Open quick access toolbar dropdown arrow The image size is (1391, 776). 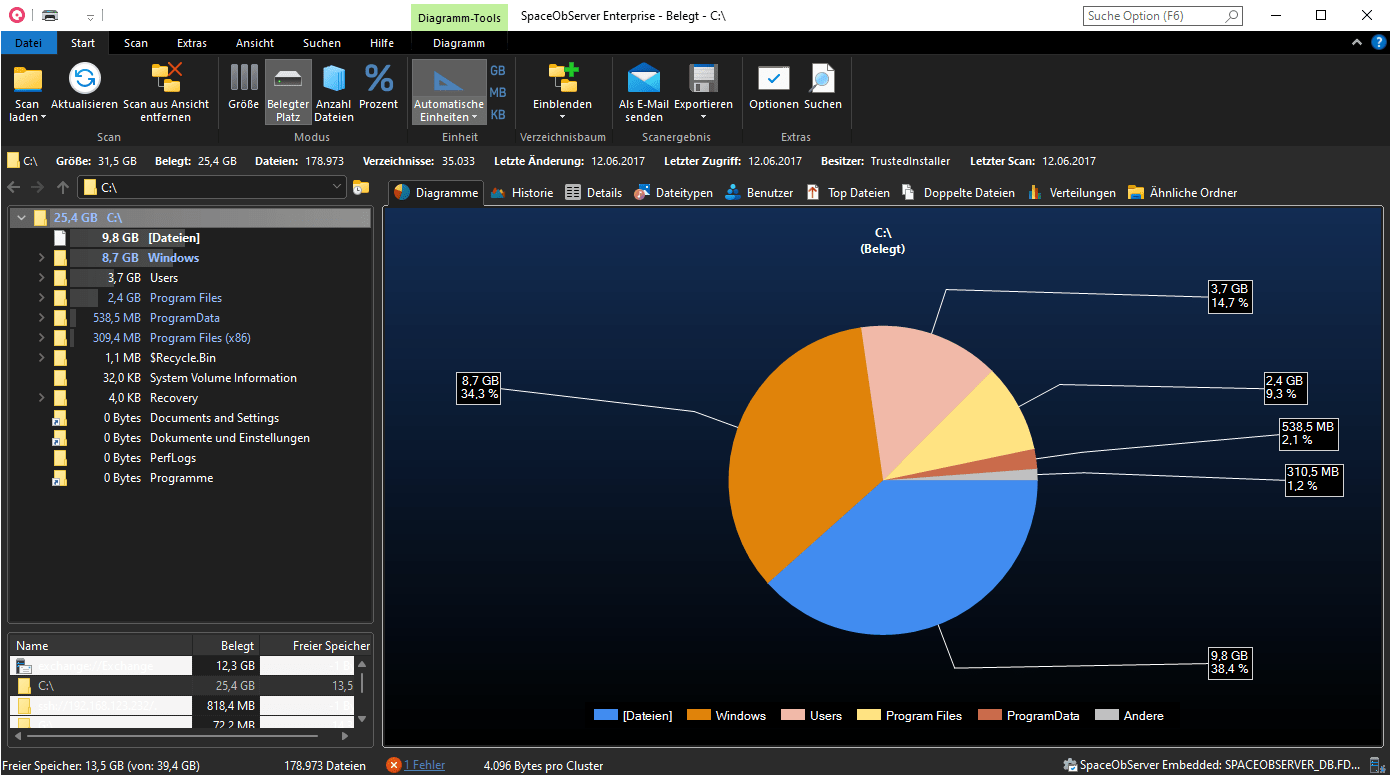[x=90, y=17]
